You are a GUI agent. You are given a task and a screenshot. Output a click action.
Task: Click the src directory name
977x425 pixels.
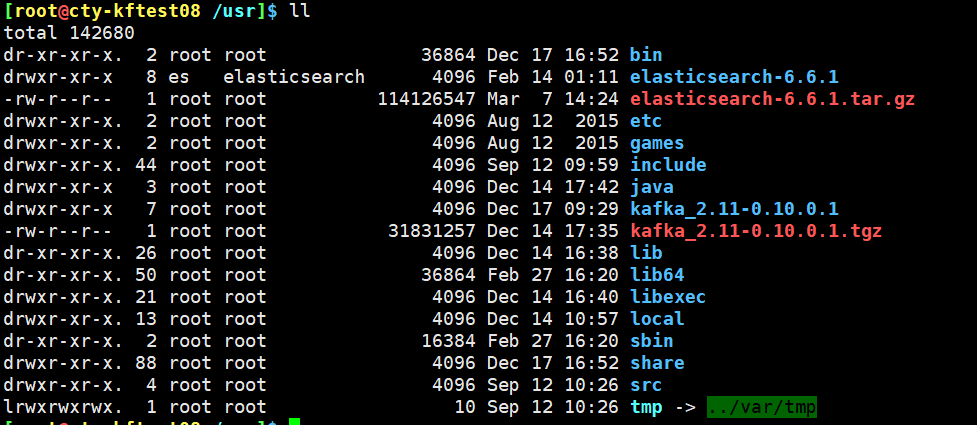(x=646, y=385)
